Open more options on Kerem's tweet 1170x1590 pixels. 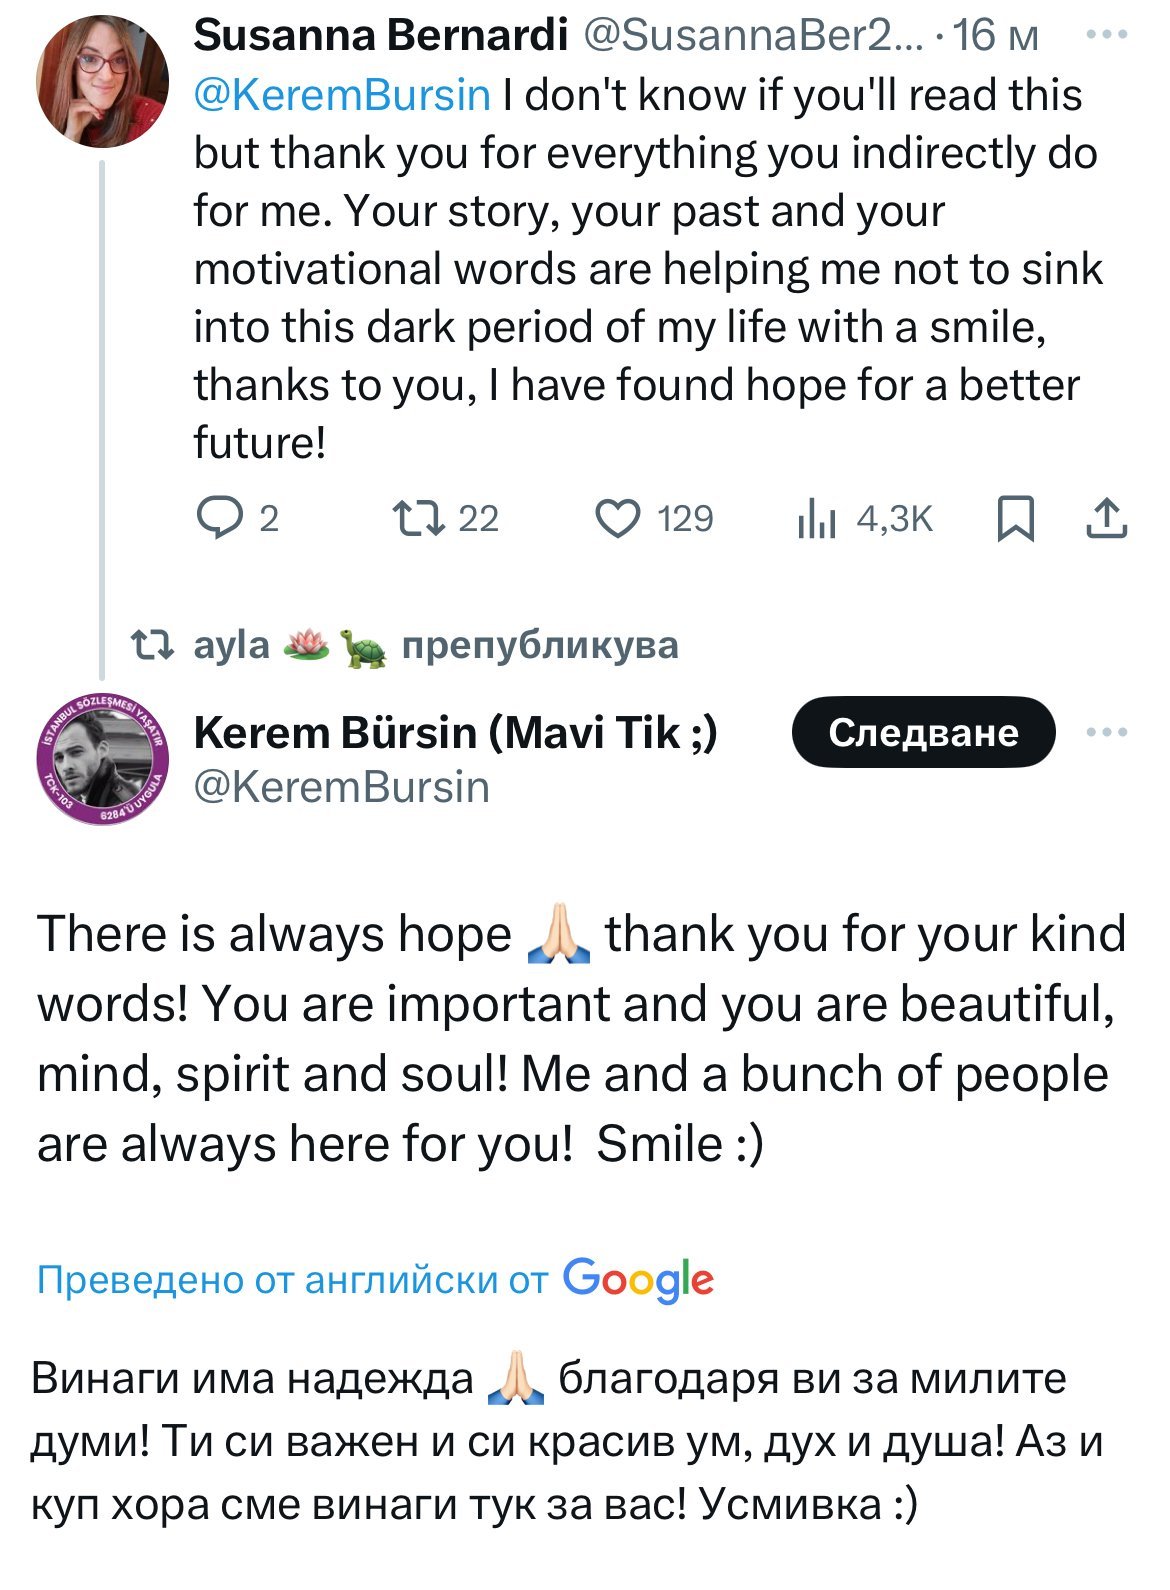coord(1106,733)
